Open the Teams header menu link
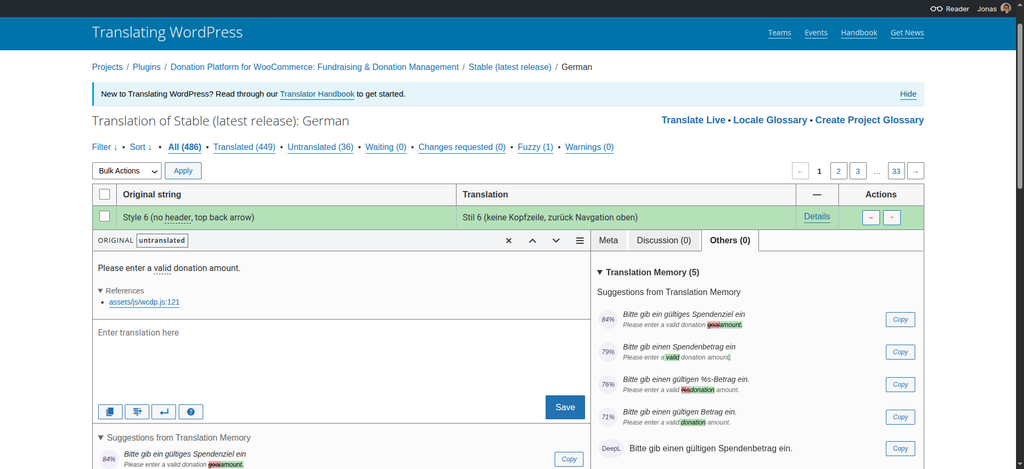 click(x=780, y=33)
